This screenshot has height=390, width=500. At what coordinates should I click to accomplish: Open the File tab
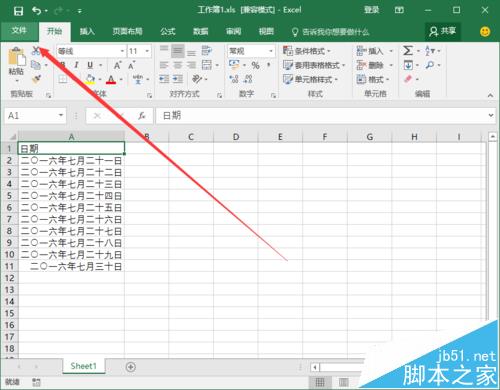click(19, 31)
